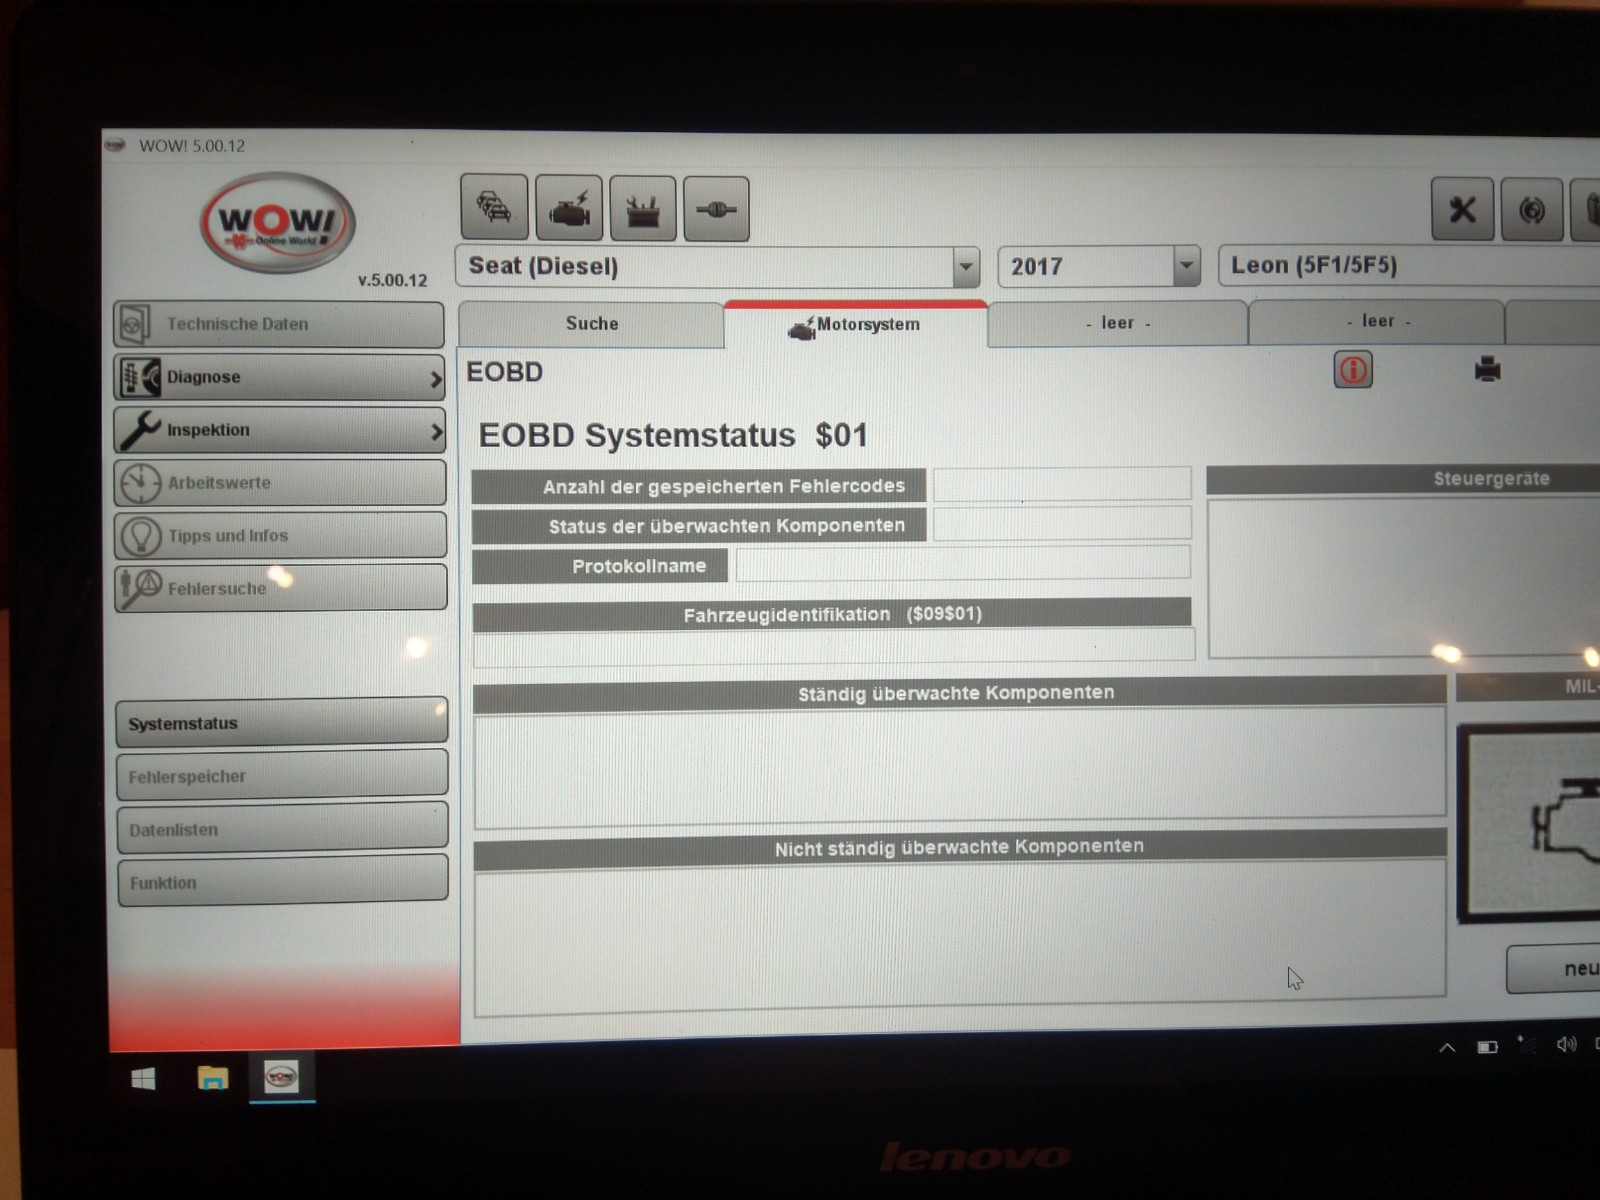Open Tipps und Infos
1600x1200 pixels.
click(x=280, y=536)
